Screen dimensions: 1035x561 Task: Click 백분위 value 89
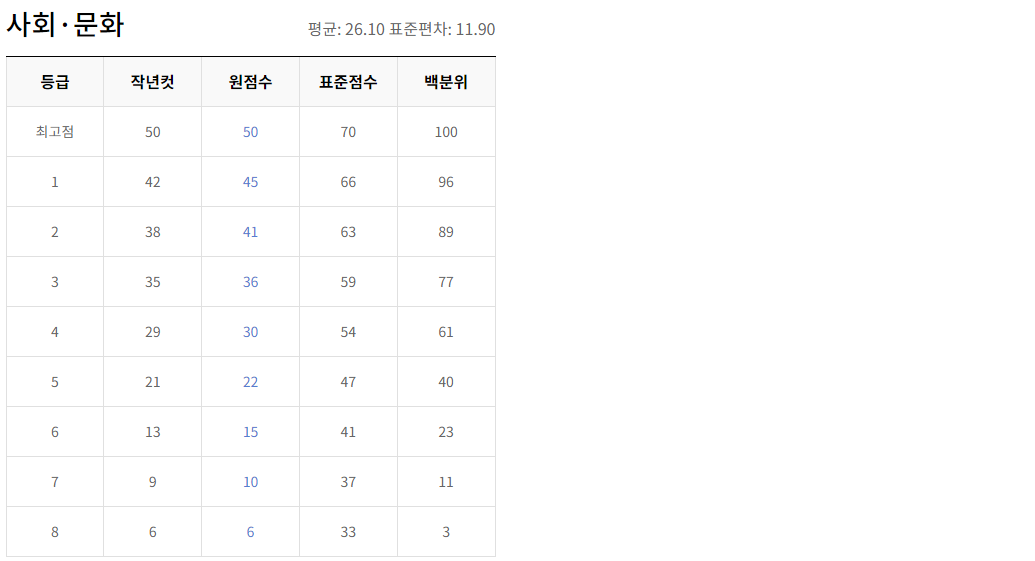click(446, 232)
